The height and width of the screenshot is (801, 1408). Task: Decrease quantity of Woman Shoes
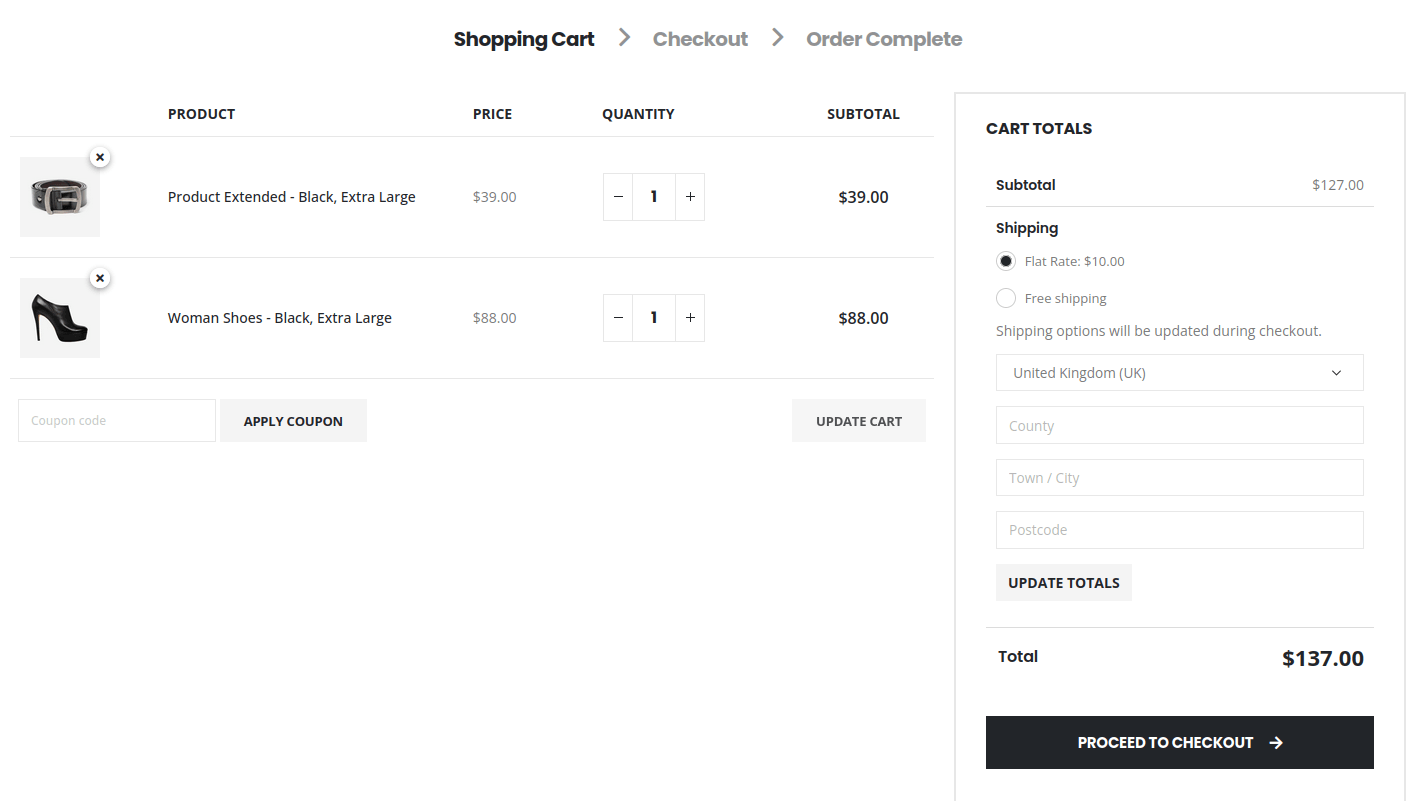(x=617, y=318)
